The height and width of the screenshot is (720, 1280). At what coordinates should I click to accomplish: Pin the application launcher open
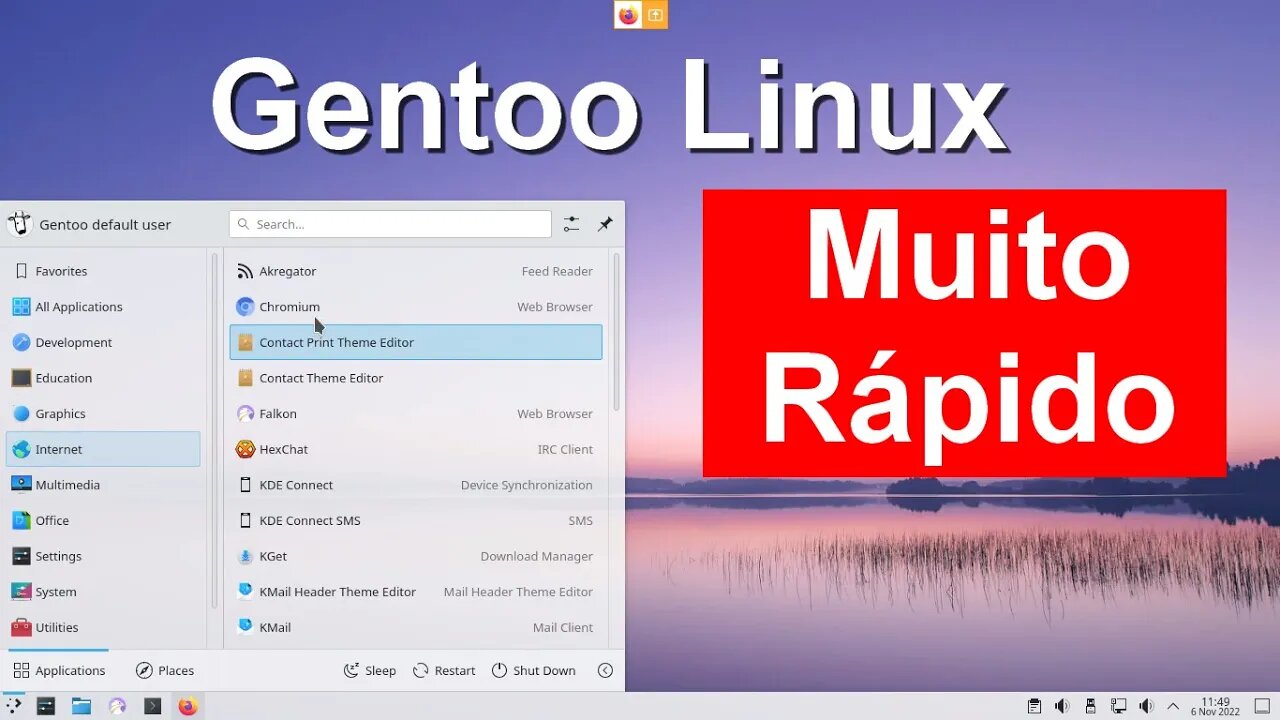click(x=605, y=224)
